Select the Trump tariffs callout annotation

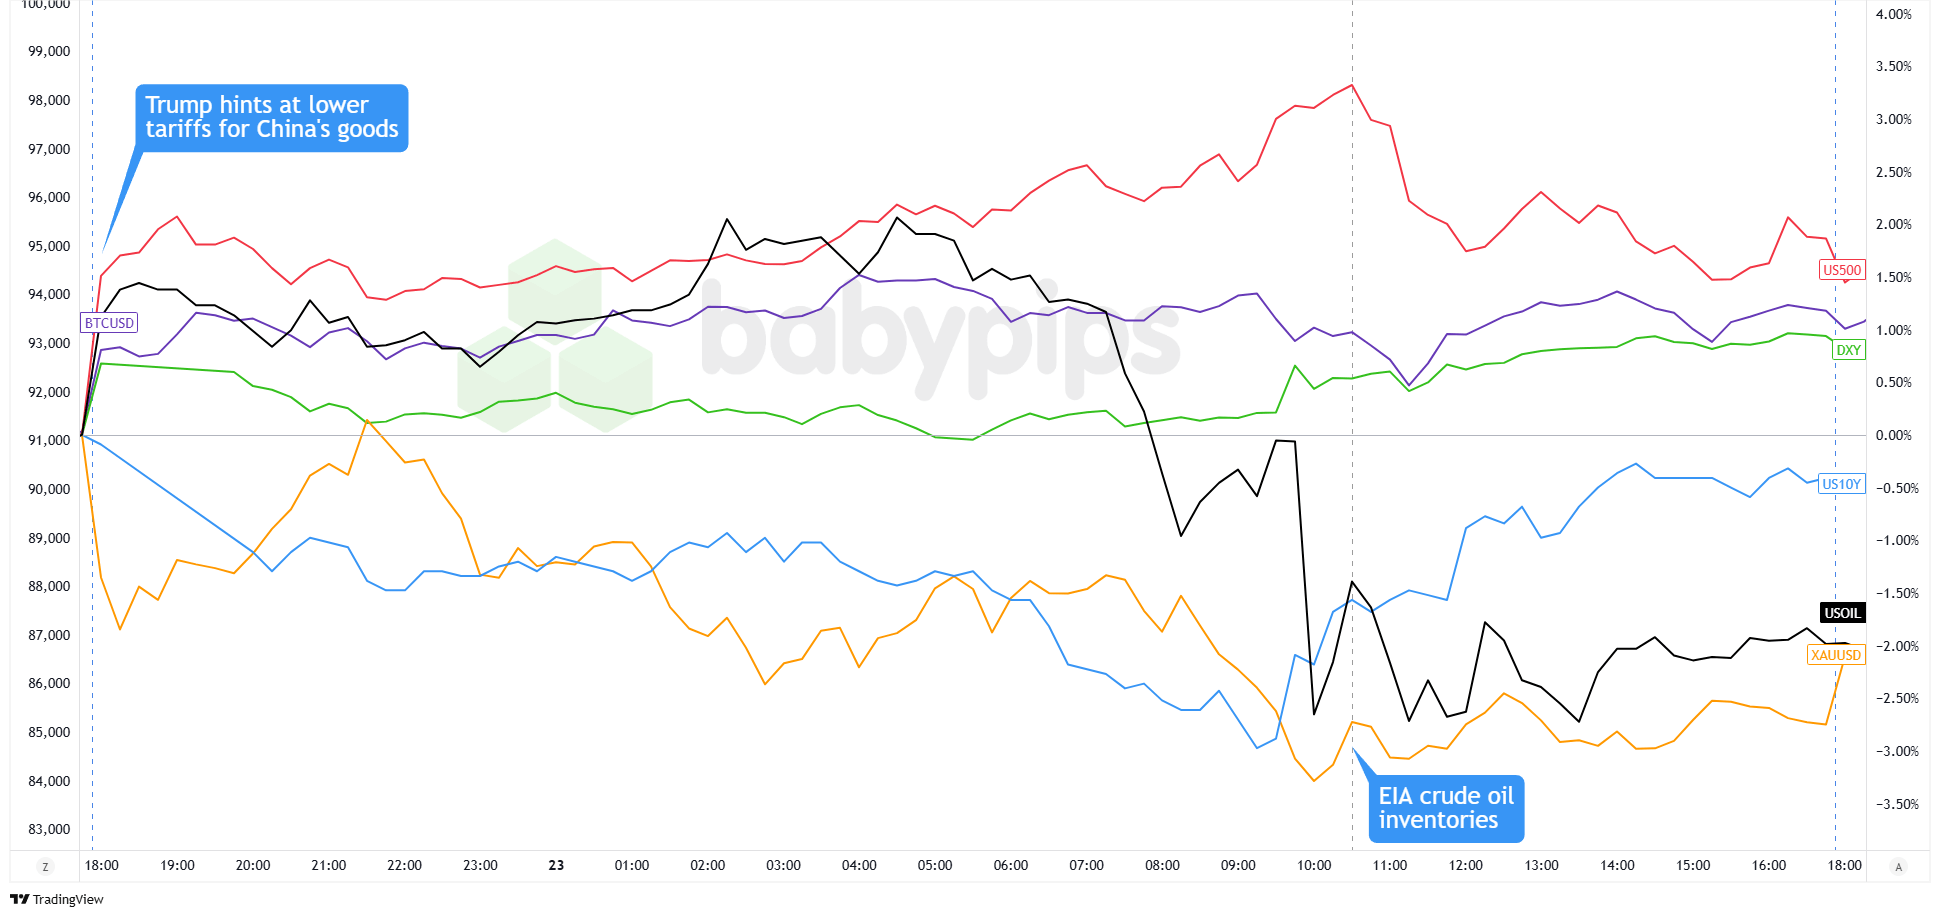click(271, 118)
